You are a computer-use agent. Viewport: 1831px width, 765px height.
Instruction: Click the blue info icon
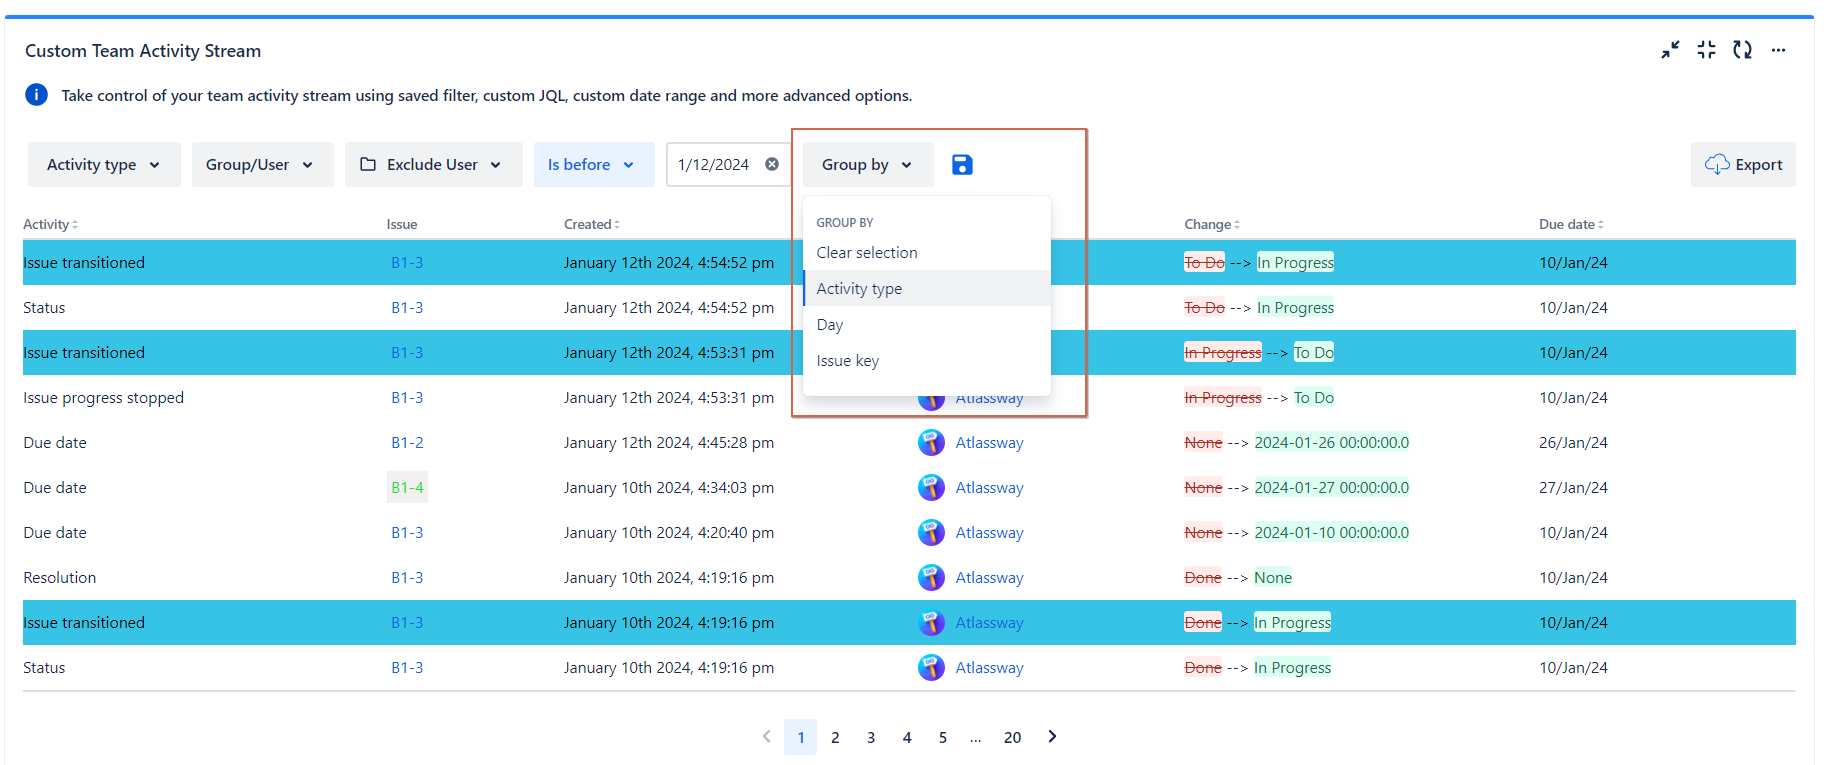[36, 95]
